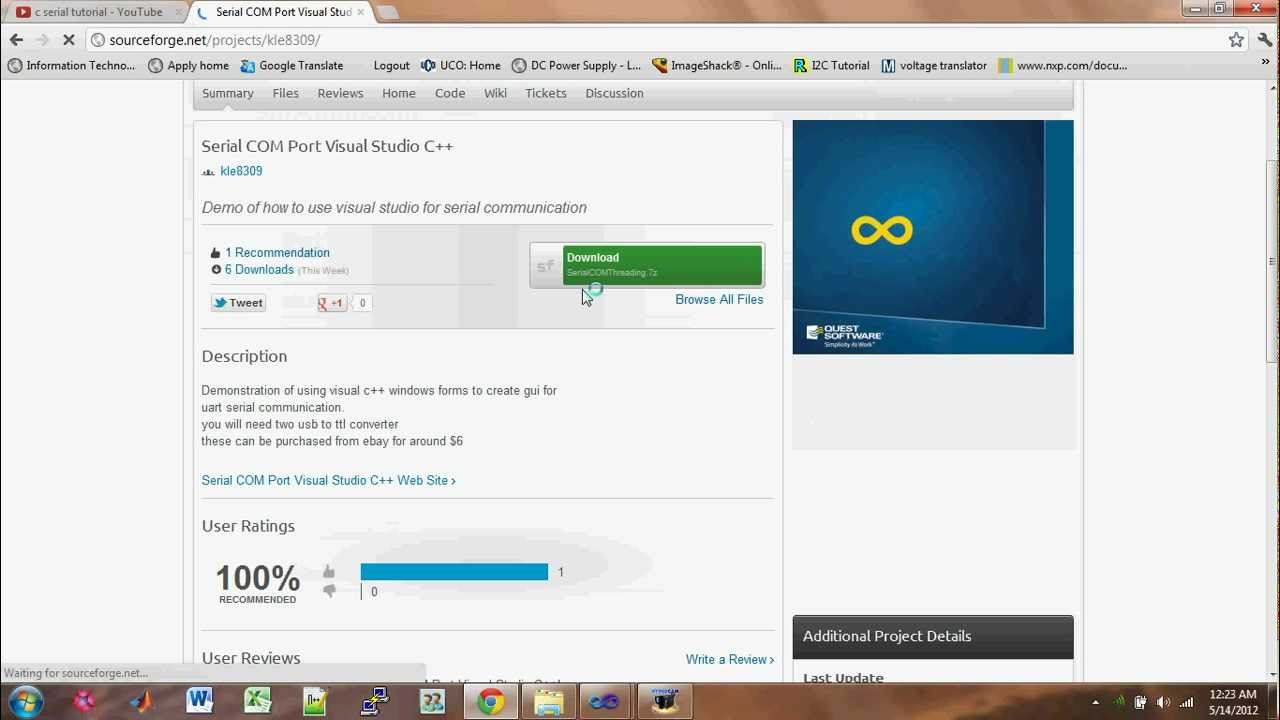Open the Windows Start menu

tap(25, 701)
